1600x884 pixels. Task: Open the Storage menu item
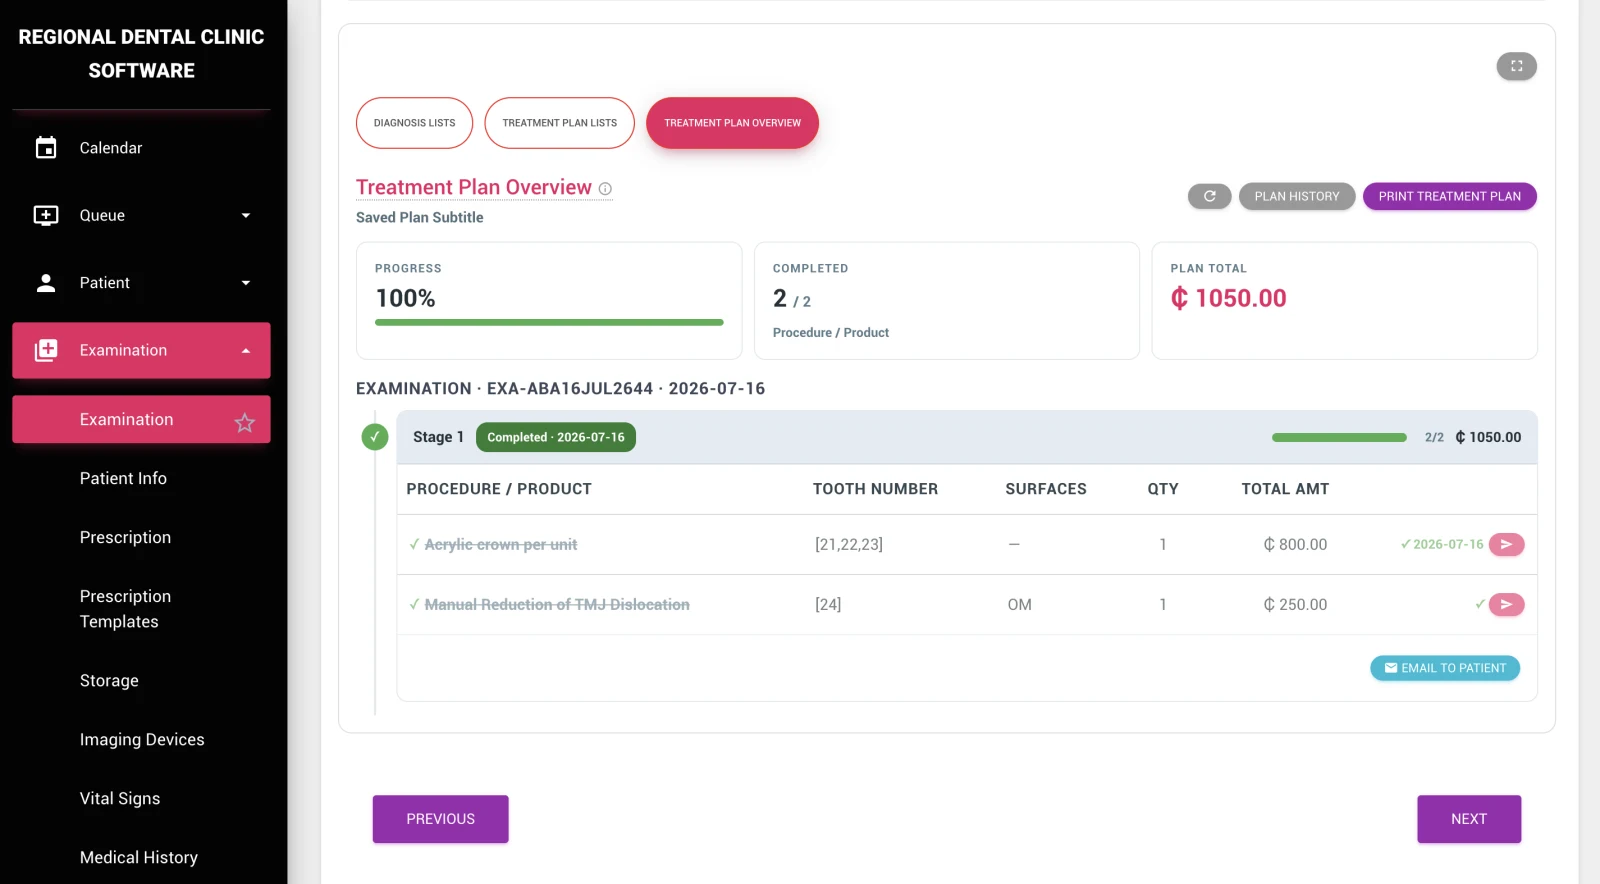tap(109, 681)
